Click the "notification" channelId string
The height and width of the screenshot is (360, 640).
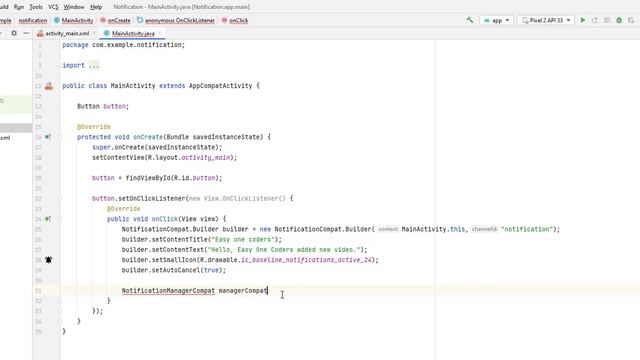[527, 229]
